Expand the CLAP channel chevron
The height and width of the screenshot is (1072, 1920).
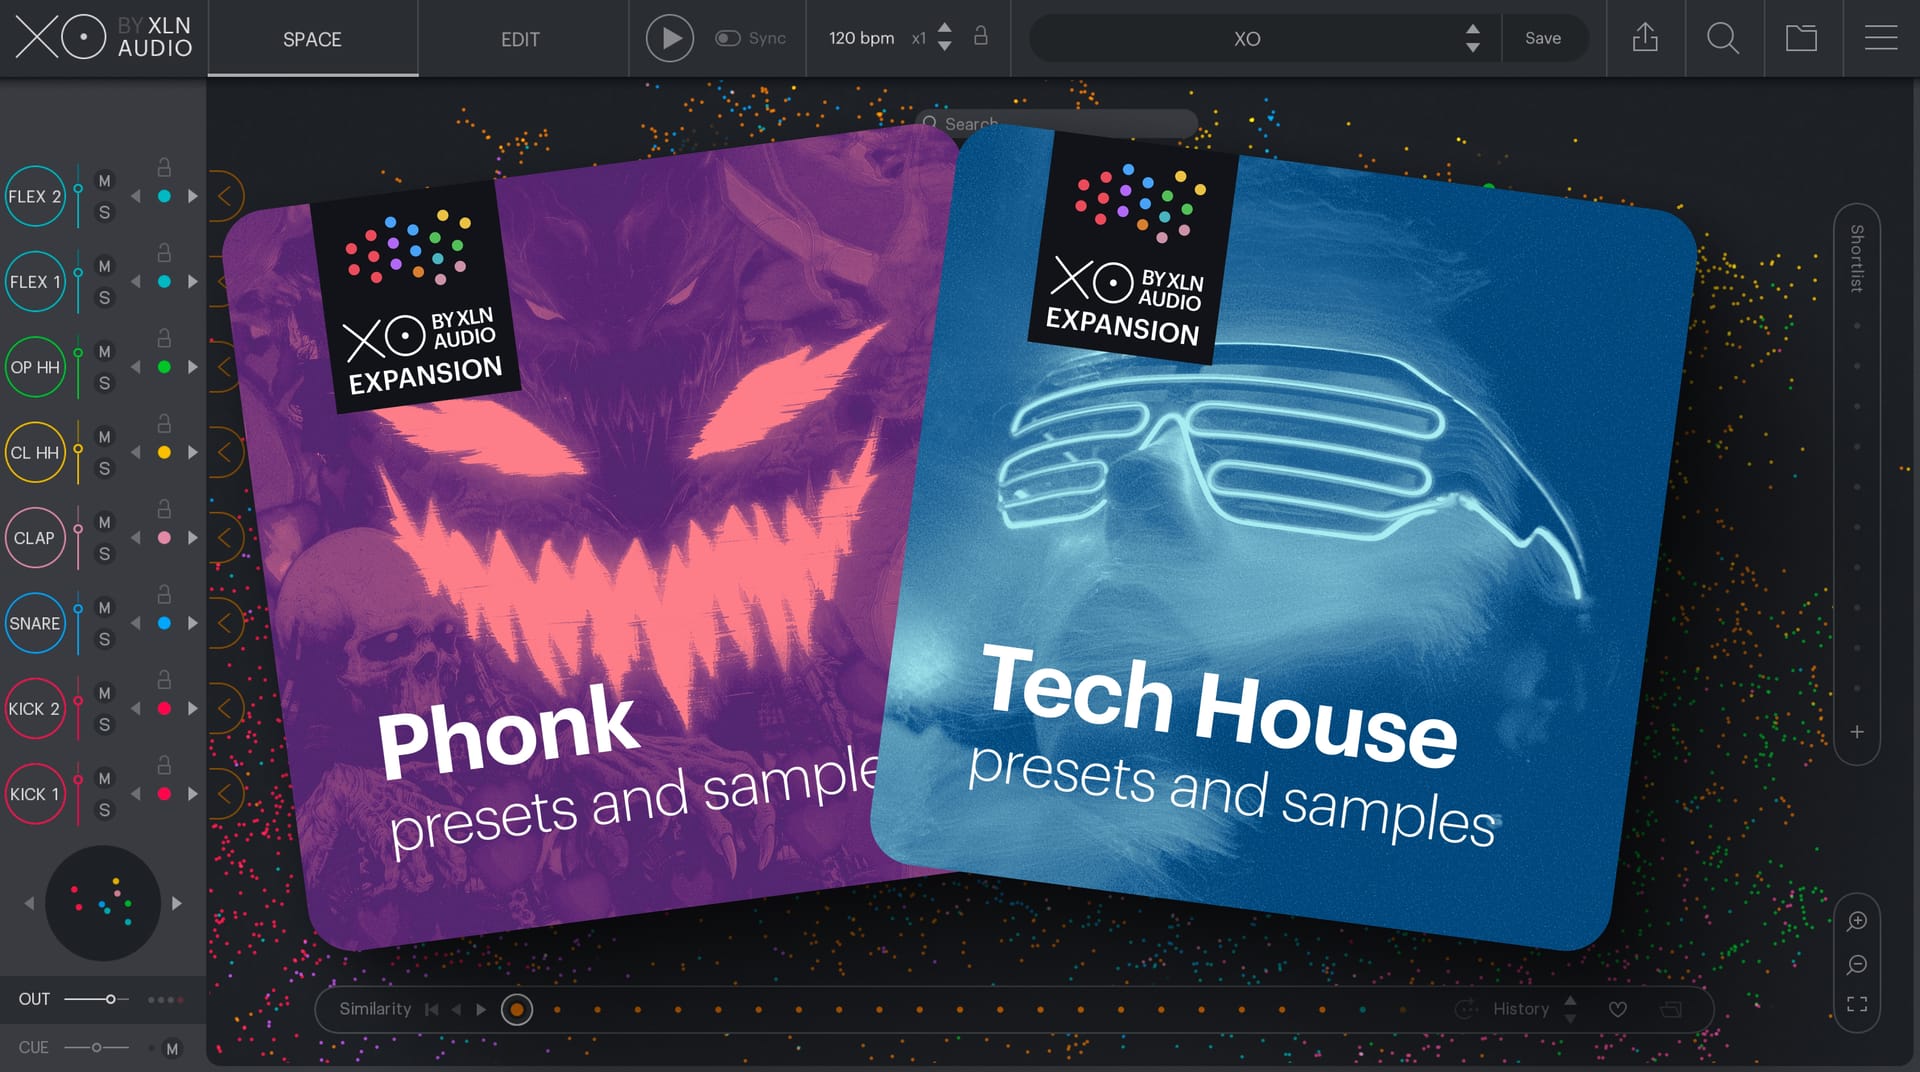pyautogui.click(x=226, y=538)
